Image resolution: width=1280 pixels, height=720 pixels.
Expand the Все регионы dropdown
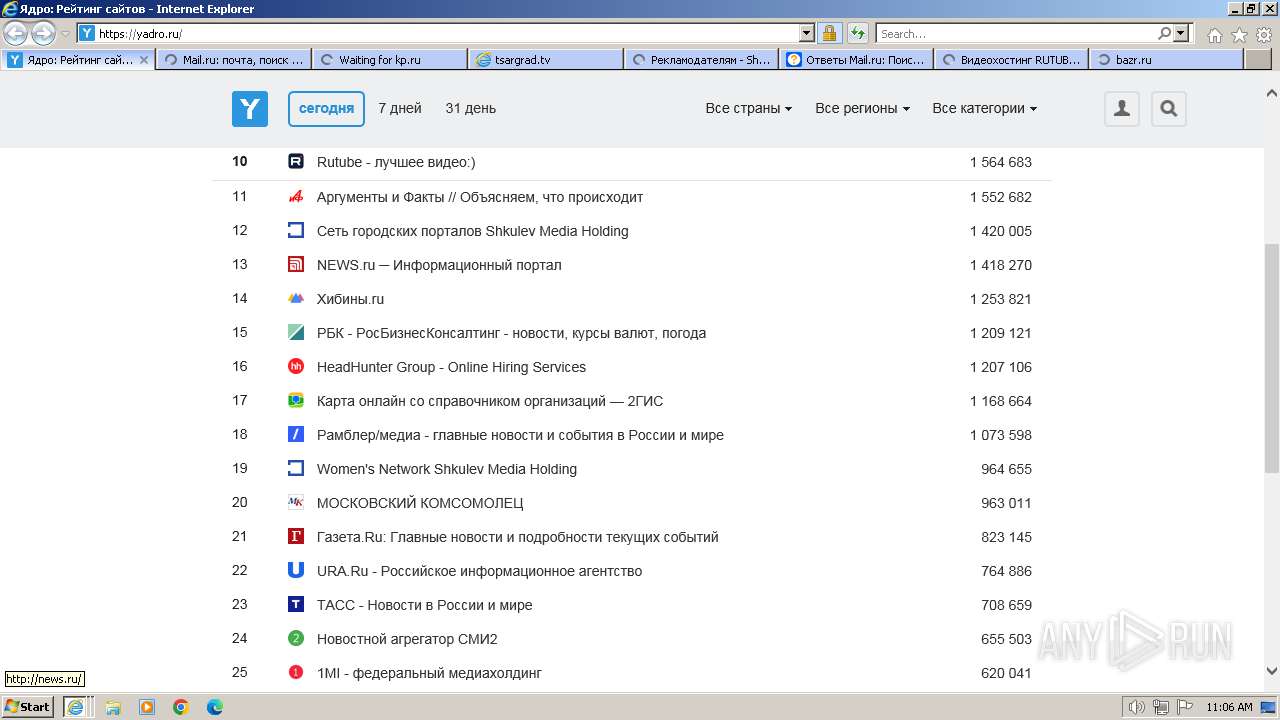pos(862,108)
